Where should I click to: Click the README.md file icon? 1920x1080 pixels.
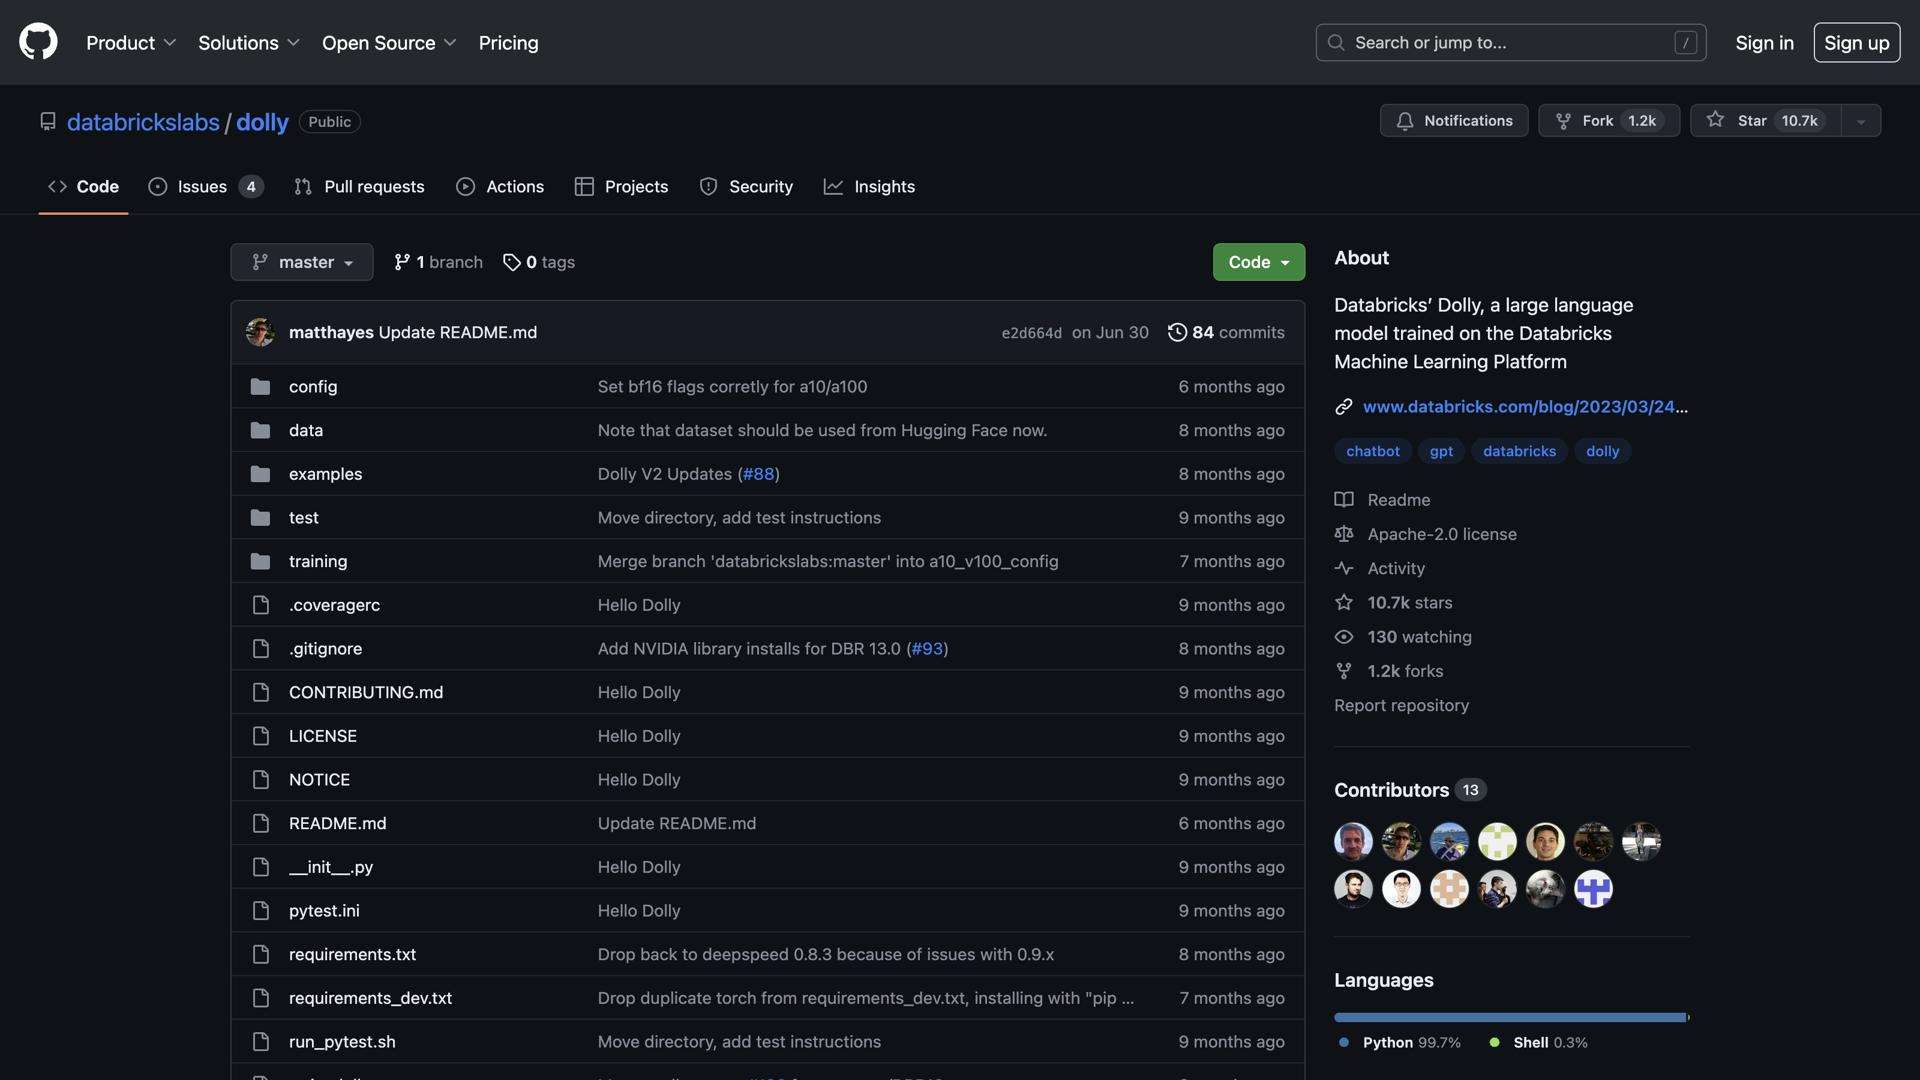point(260,823)
